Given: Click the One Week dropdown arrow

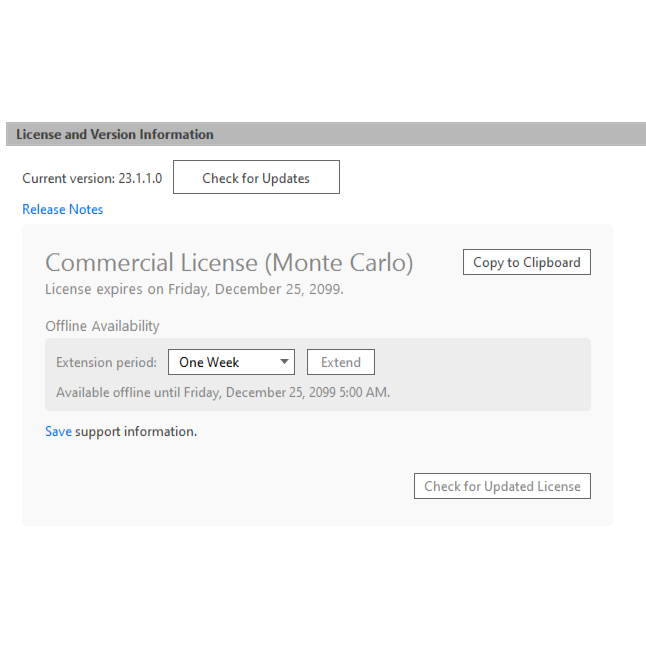Looking at the screenshot, I should pos(285,362).
